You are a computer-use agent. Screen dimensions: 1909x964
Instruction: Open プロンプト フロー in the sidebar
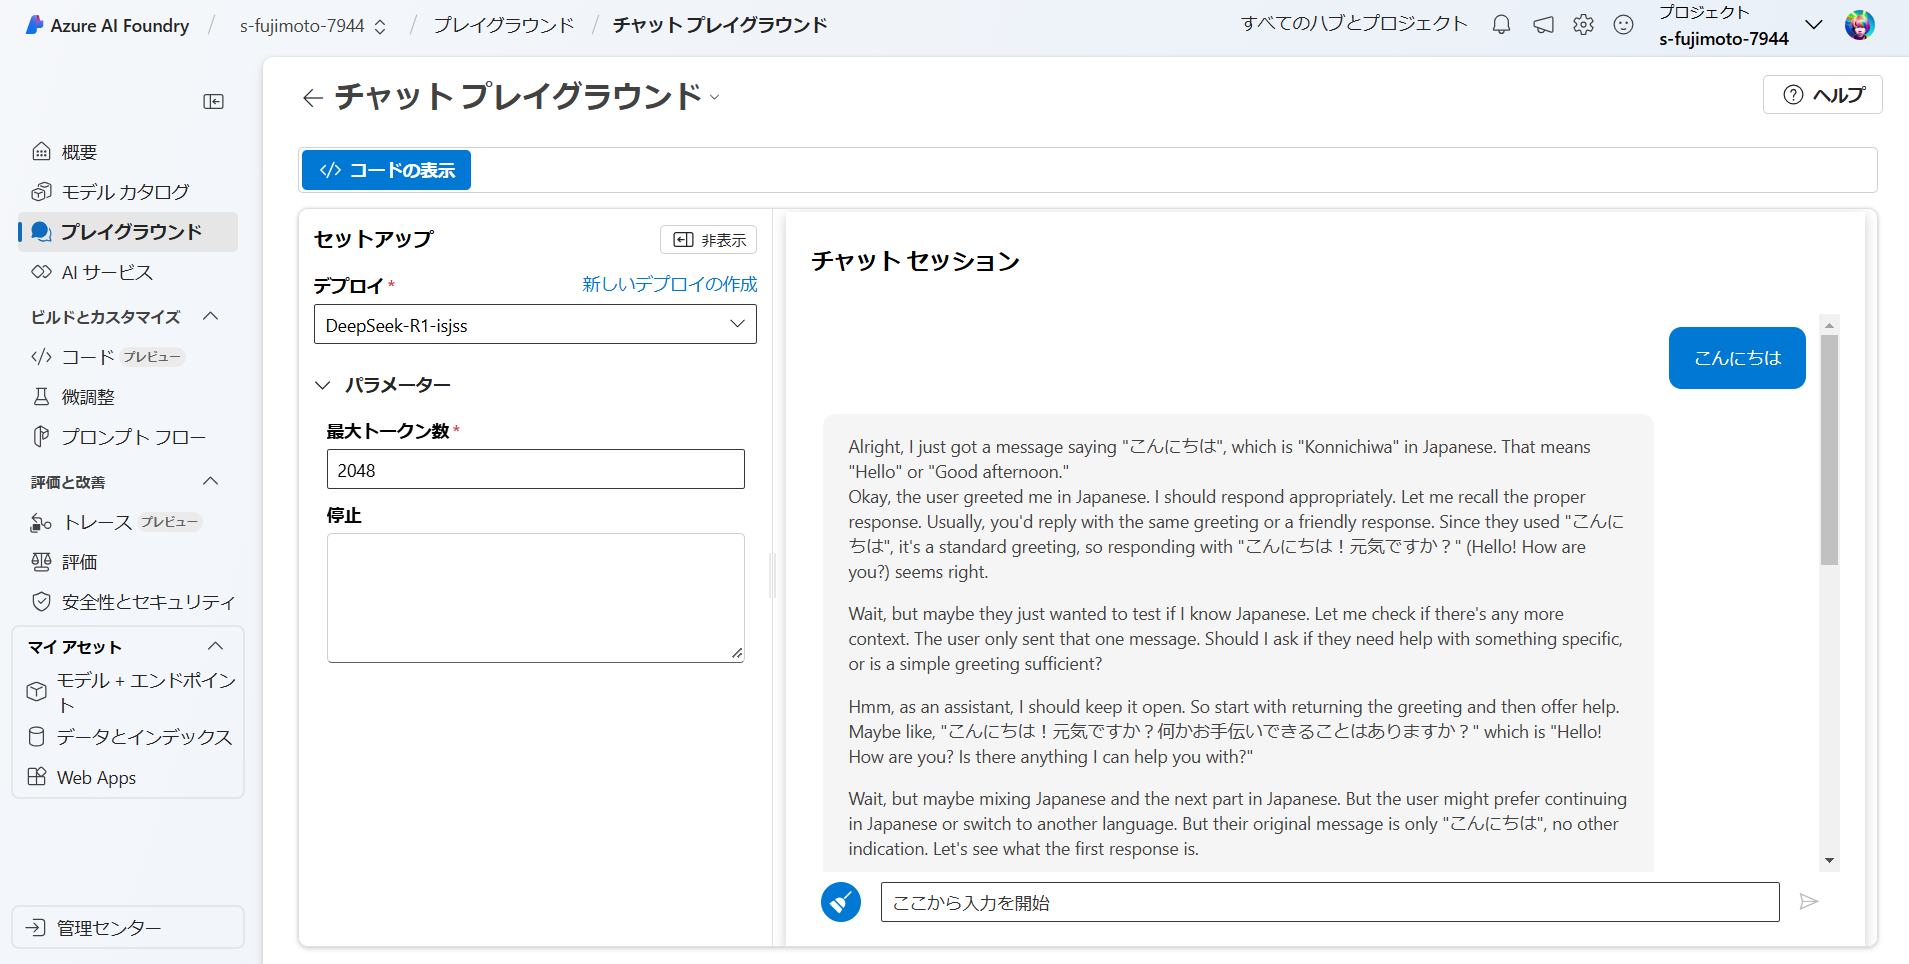[x=128, y=437]
